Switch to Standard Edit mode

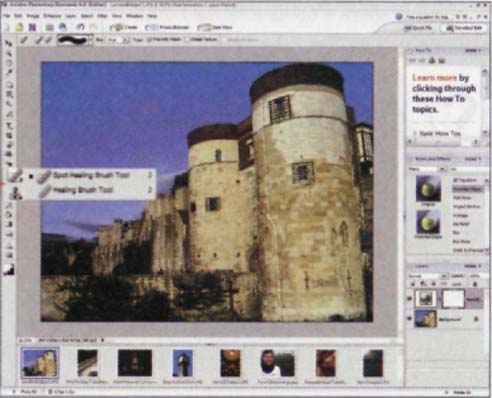pos(465,28)
